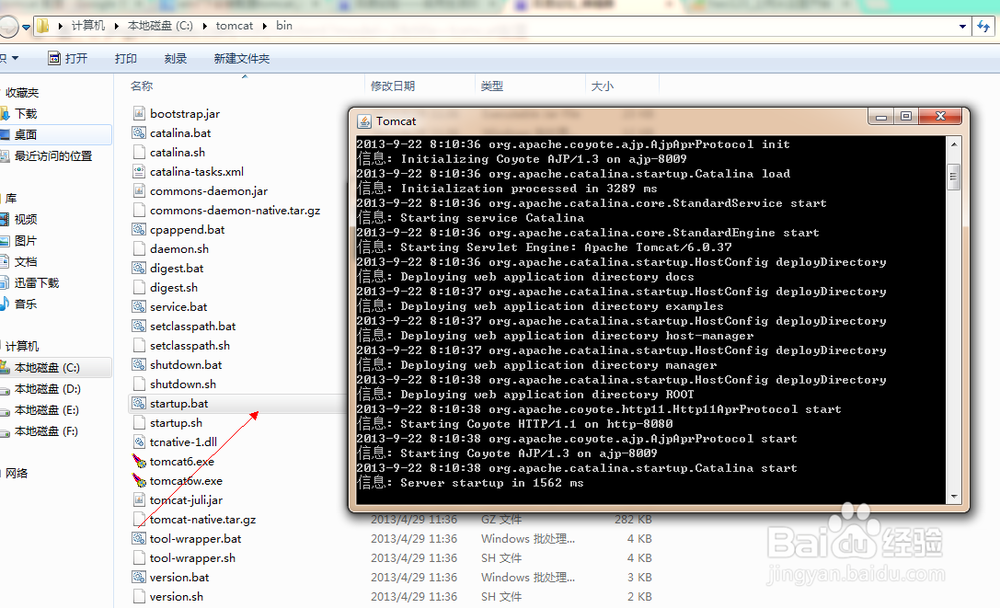Expand the arrow after 本地磁盘 (C:) breadcrumb
This screenshot has width=1000, height=608.
click(x=205, y=26)
